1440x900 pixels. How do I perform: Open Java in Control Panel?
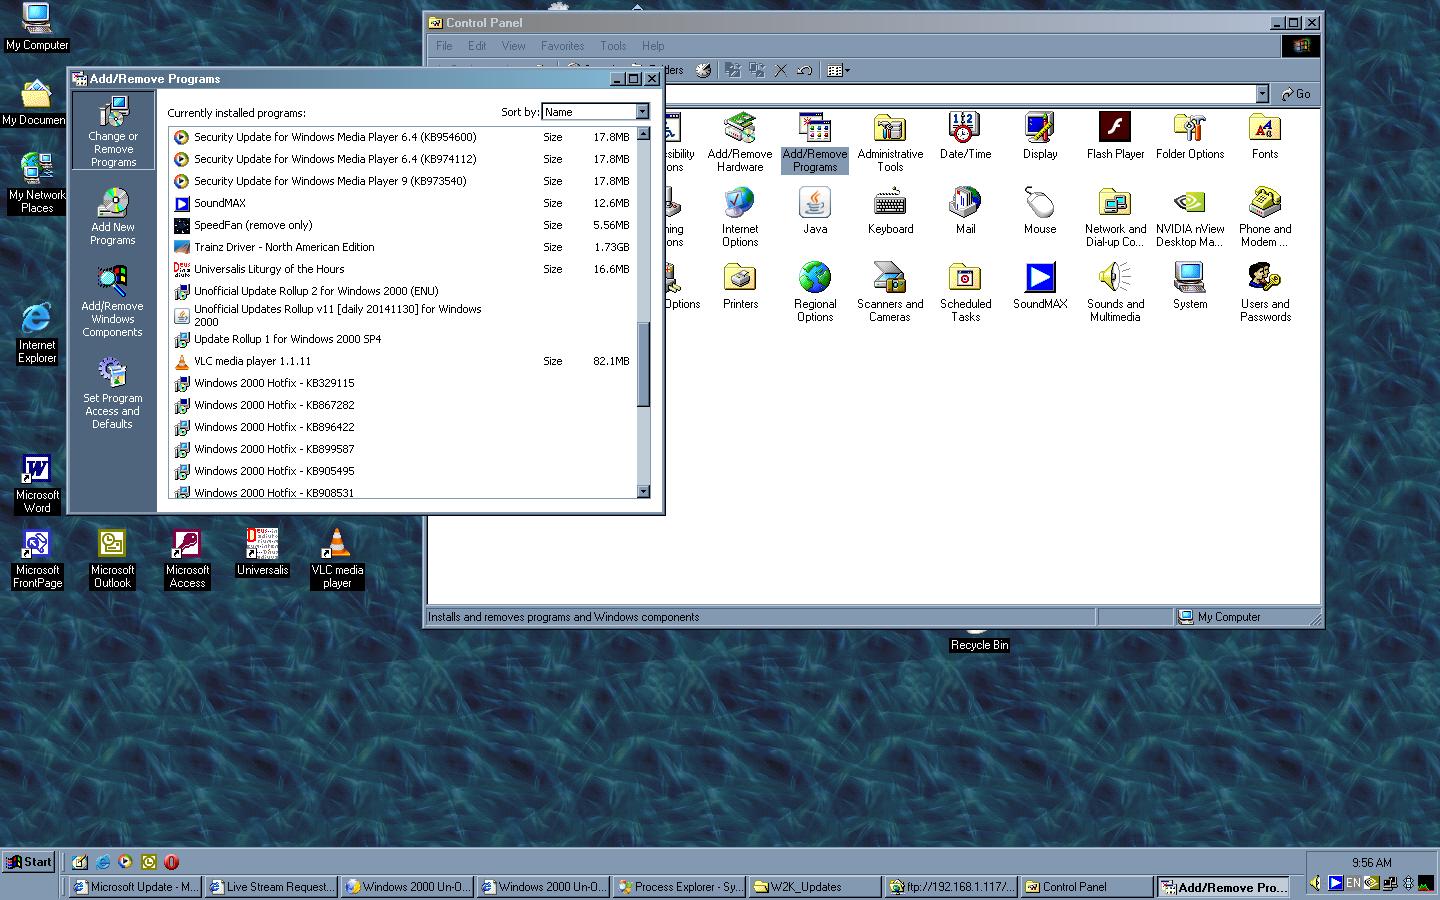coord(815,211)
